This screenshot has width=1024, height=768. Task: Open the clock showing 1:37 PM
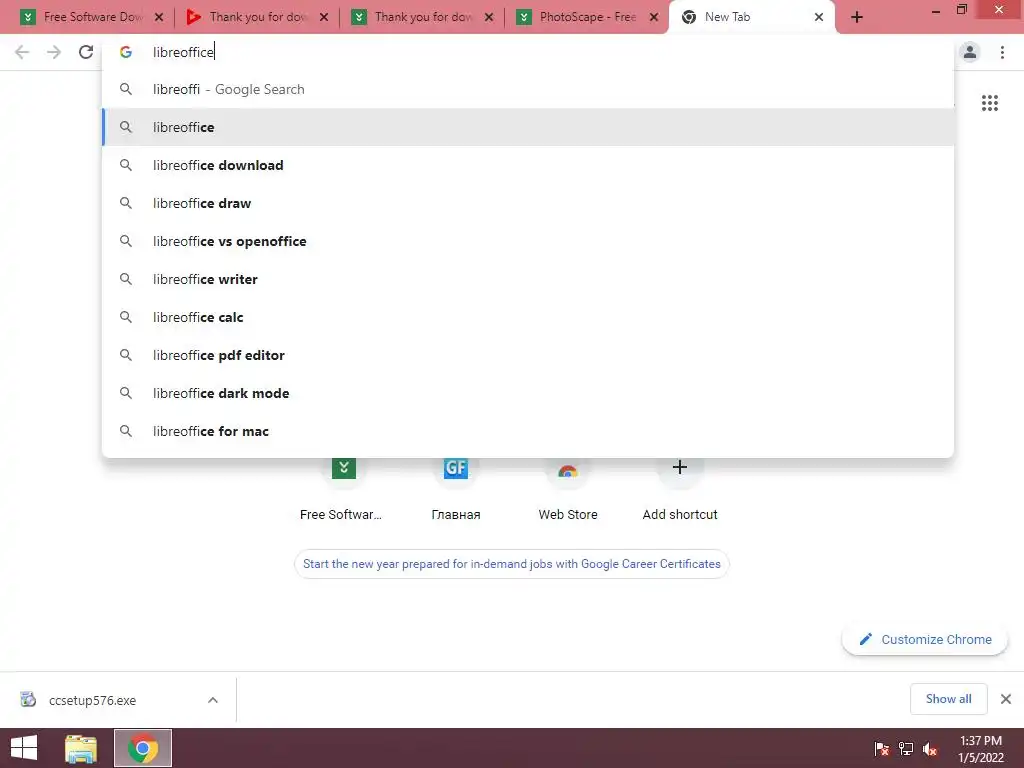click(x=981, y=748)
